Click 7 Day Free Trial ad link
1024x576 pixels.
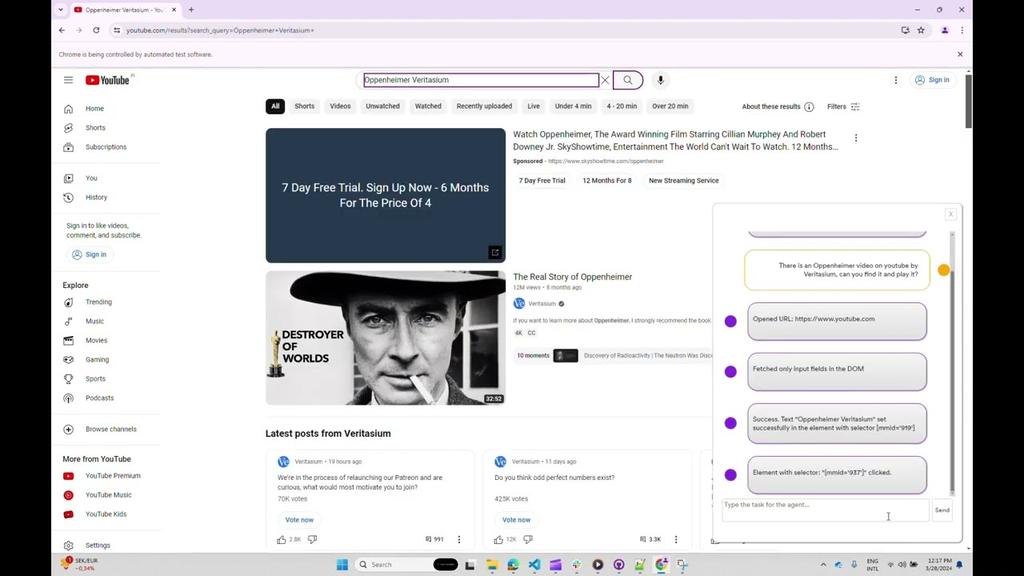(542, 181)
